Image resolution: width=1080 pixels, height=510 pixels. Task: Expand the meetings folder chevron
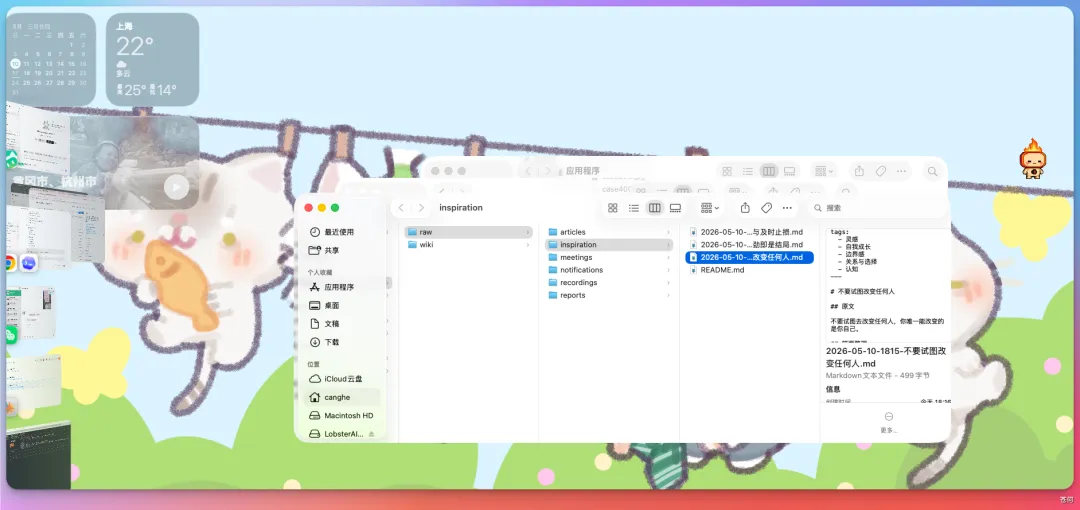point(669,257)
